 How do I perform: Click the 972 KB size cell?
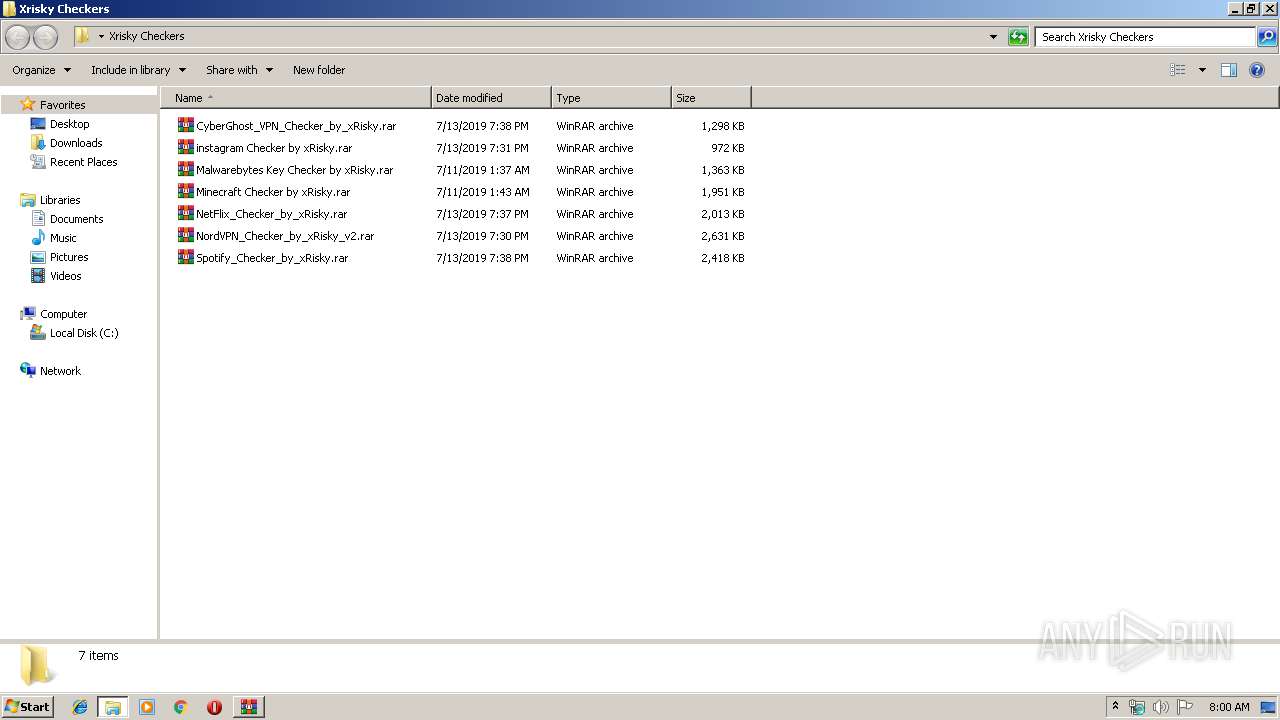pos(727,148)
